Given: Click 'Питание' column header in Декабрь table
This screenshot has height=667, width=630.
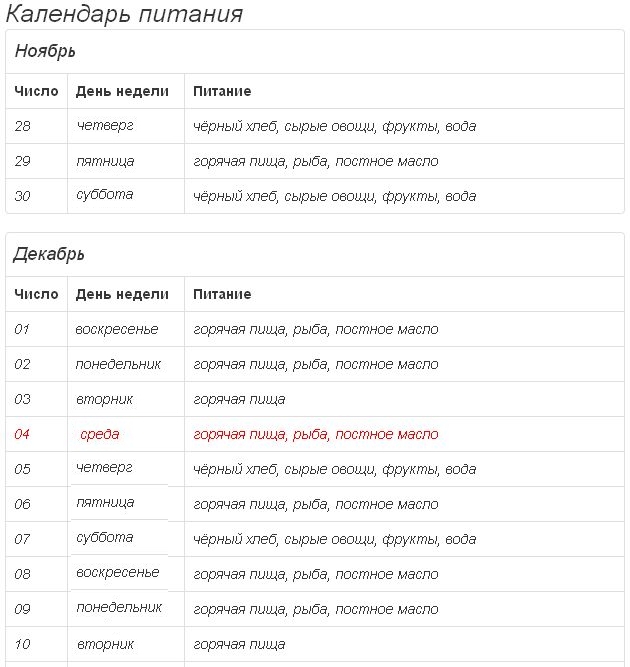Looking at the screenshot, I should tap(222, 294).
